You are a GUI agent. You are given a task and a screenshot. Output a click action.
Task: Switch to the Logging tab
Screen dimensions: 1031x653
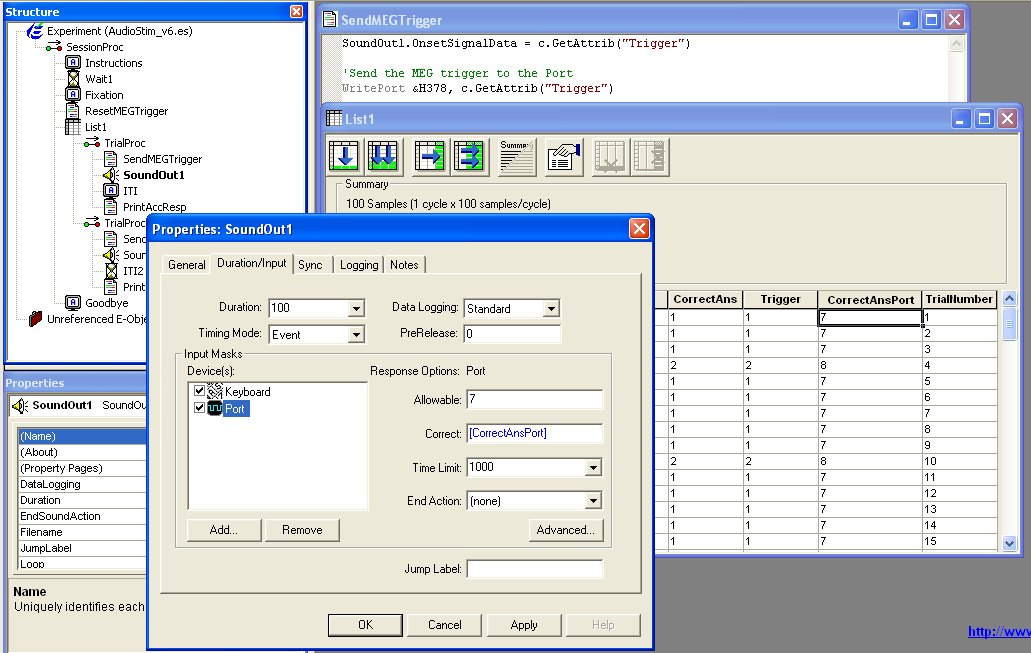point(359,265)
